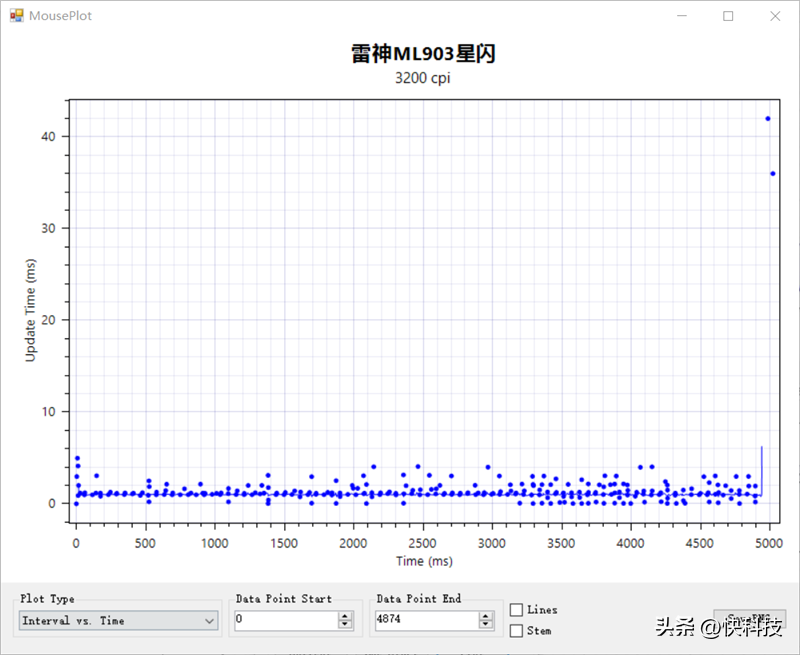Click the y-axis tick label "10"
This screenshot has width=800, height=655.
pyautogui.click(x=48, y=412)
